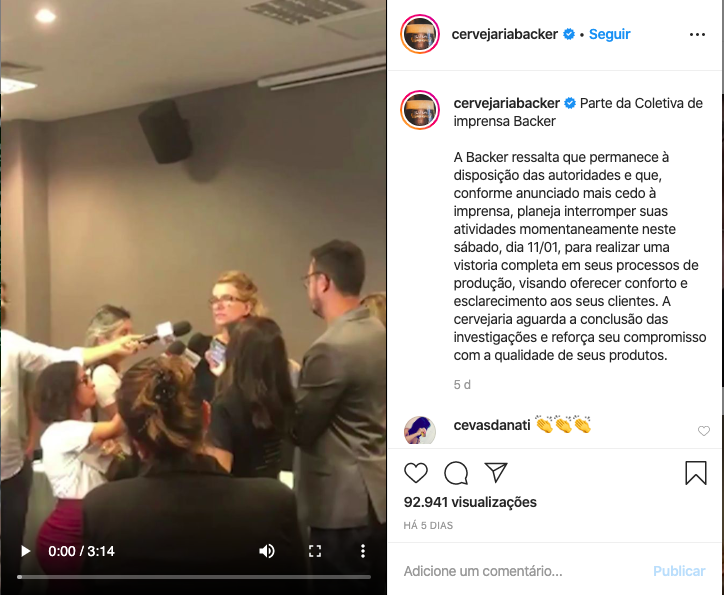Open cervejariabacker avatar in header
Screen dimensions: 724x595
click(x=420, y=34)
